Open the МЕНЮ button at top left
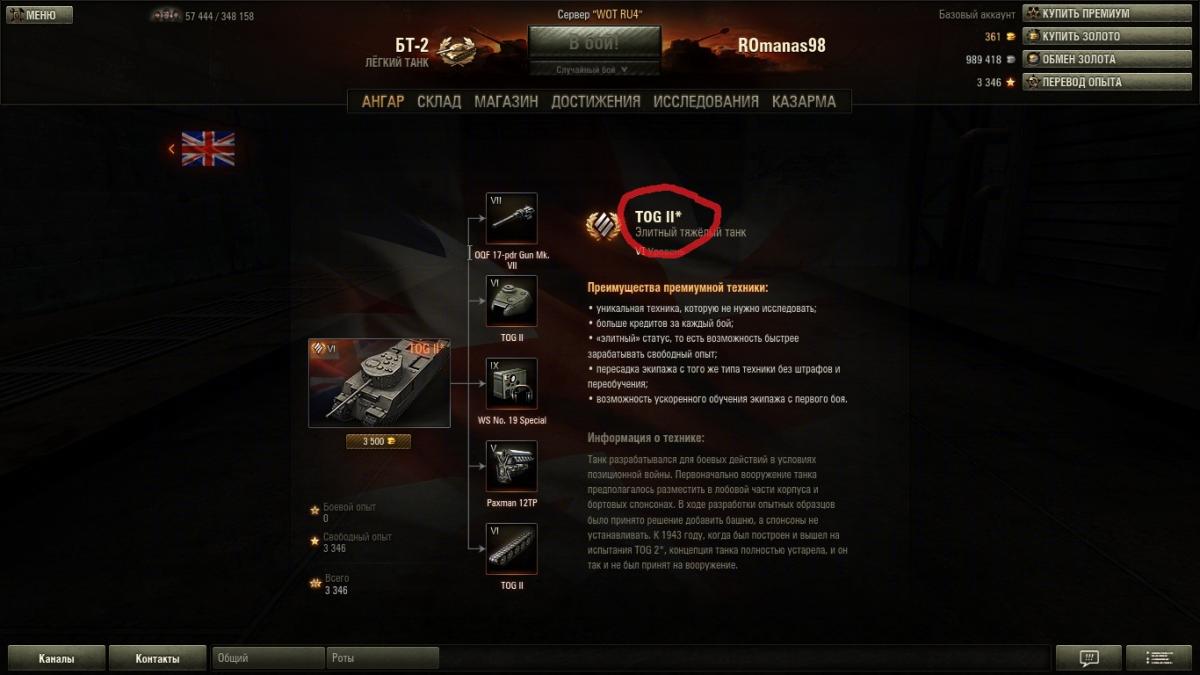Screen dimensions: 1200x675 pos(39,15)
